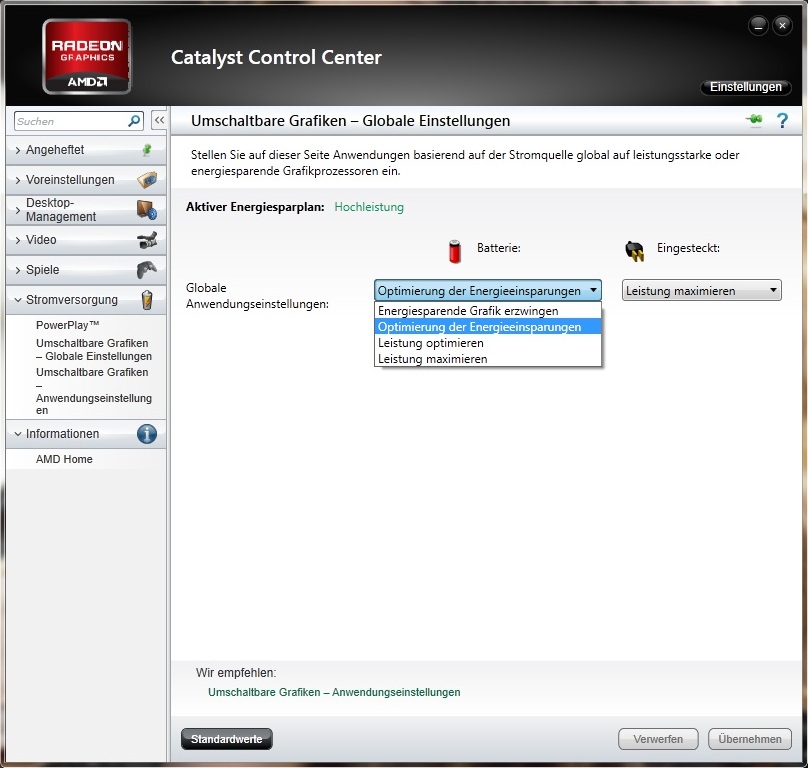808x768 pixels.
Task: Click the Übernehmen button
Action: 750,739
